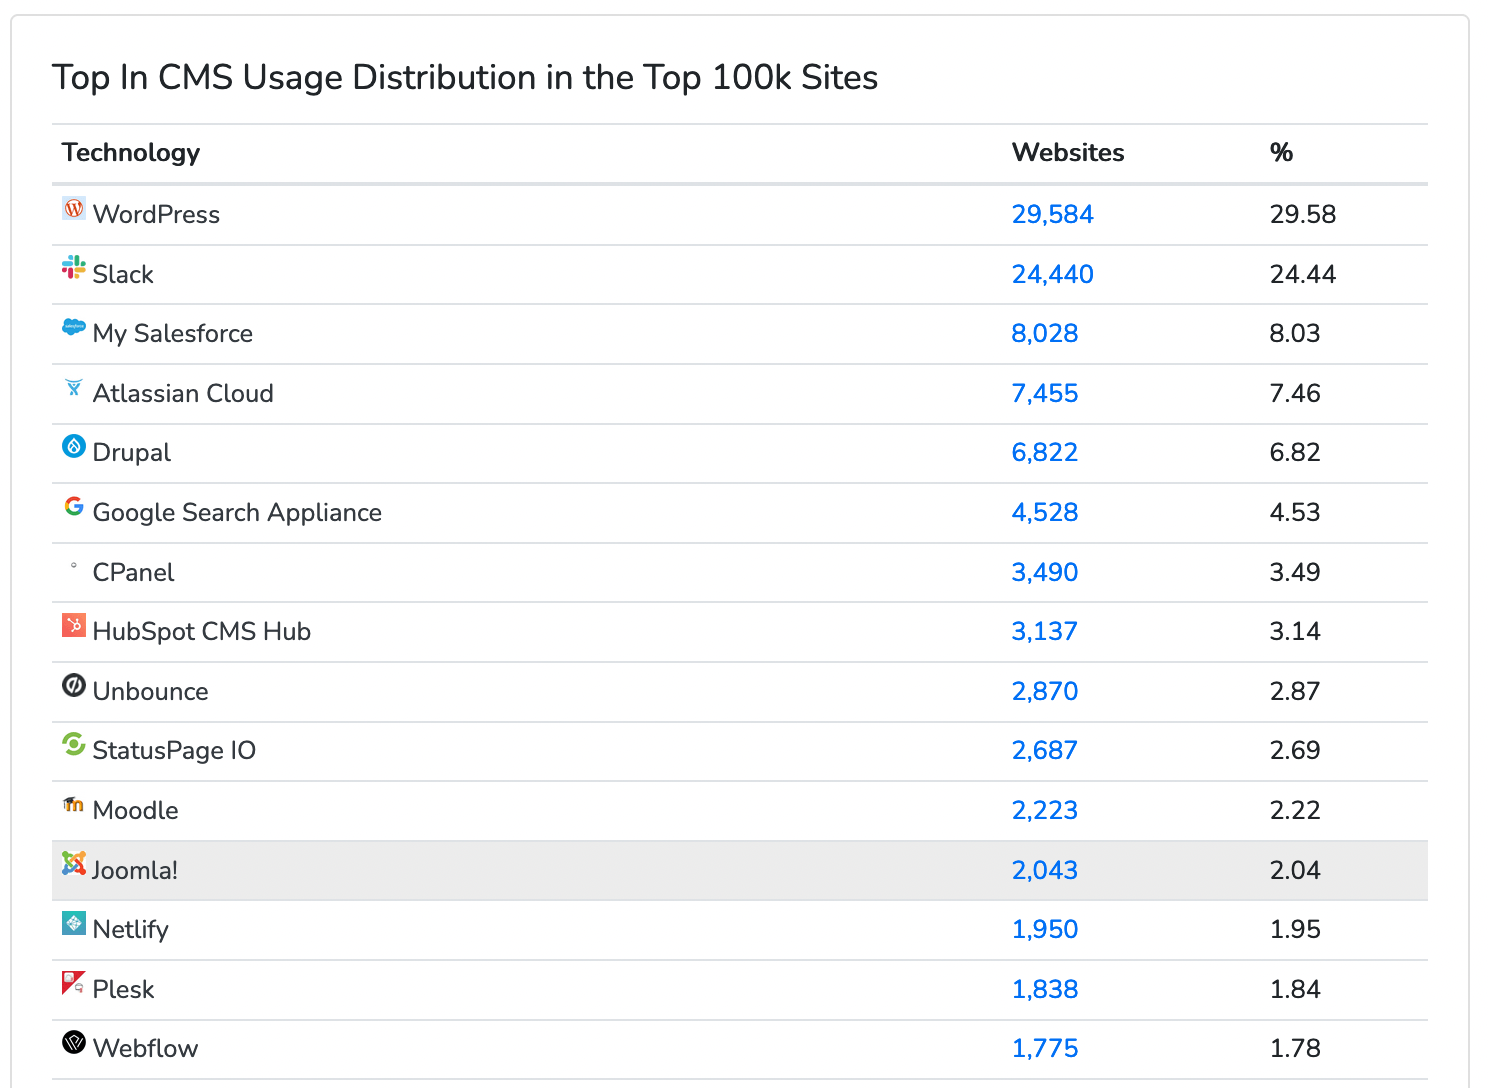Image resolution: width=1488 pixels, height=1088 pixels.
Task: Select the CPanel technology name
Action: pyautogui.click(x=133, y=572)
